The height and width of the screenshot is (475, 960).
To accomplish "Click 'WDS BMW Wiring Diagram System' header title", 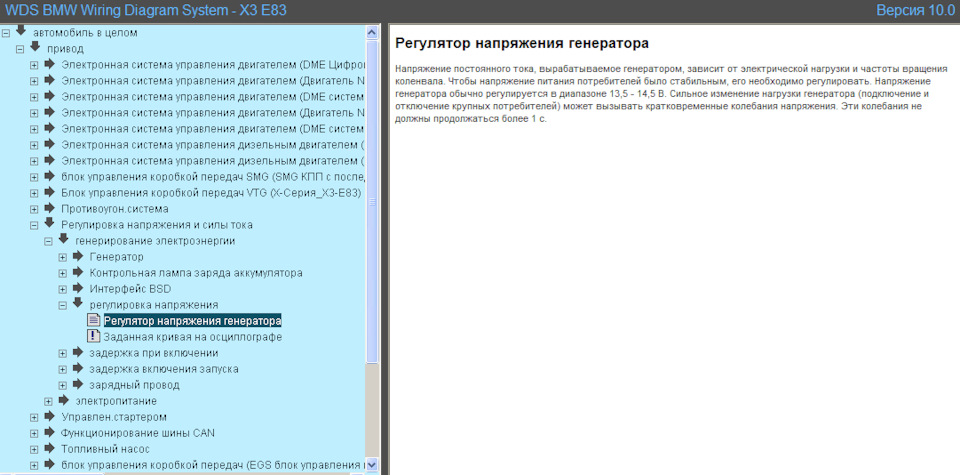I will pos(146,10).
